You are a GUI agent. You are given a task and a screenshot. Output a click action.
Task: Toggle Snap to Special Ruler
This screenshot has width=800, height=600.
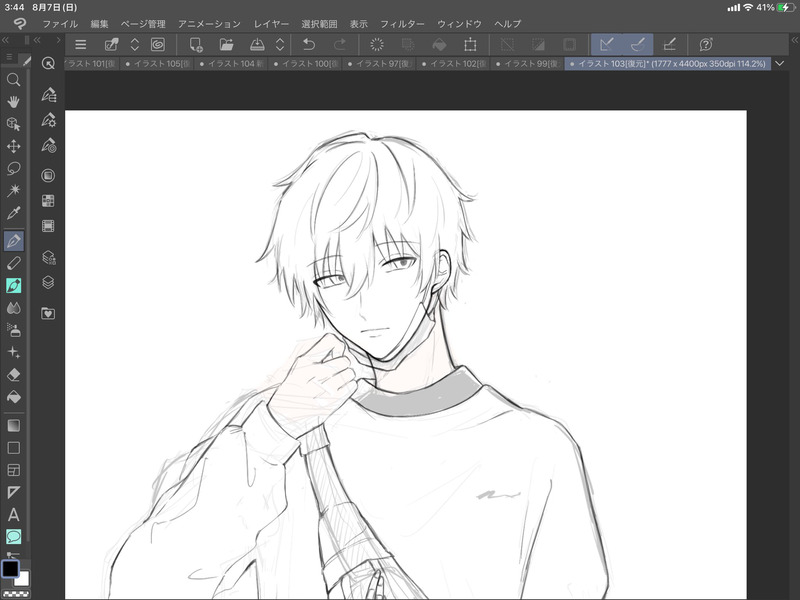(638, 45)
